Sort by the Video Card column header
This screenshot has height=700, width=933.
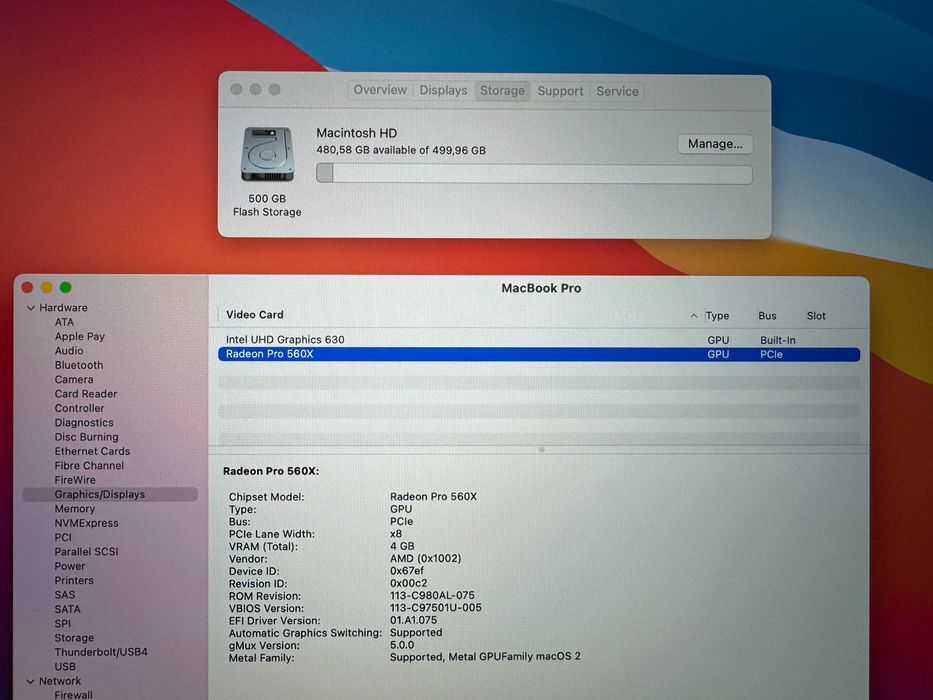[x=255, y=314]
